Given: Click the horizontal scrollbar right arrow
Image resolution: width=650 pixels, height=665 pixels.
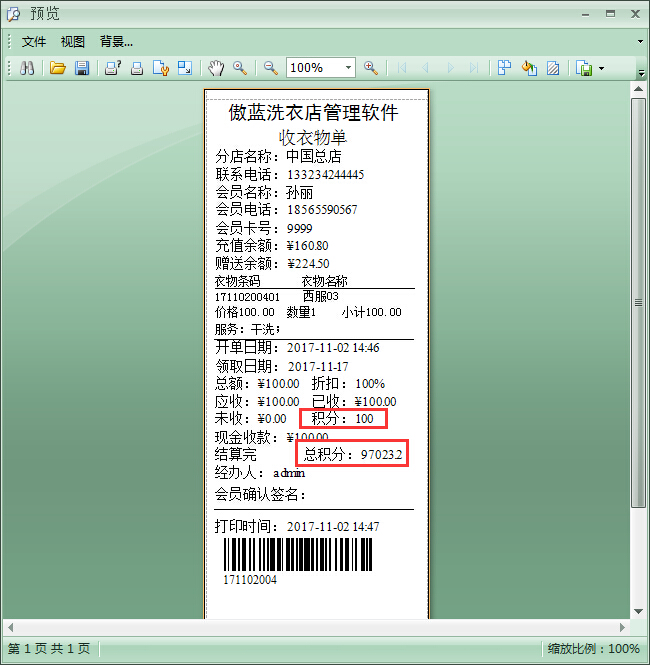Looking at the screenshot, I should click(x=622, y=627).
